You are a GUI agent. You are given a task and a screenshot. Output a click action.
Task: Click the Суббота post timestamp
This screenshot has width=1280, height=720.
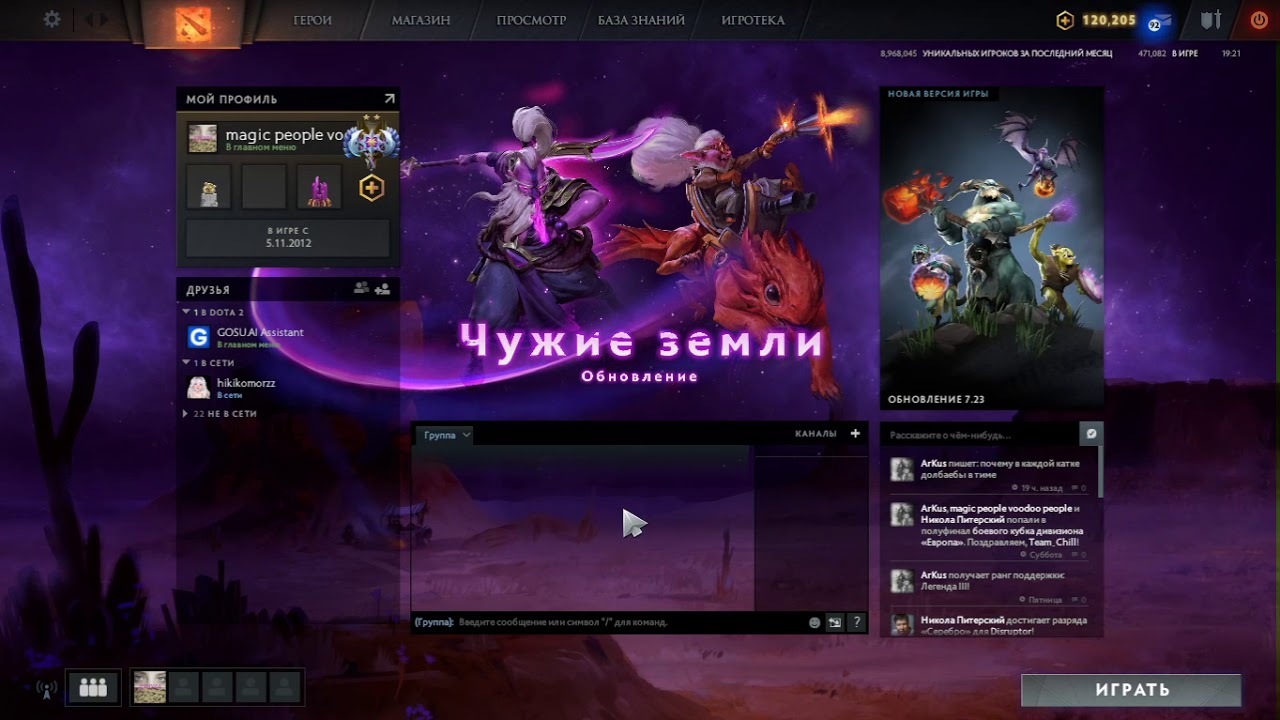tap(1046, 554)
